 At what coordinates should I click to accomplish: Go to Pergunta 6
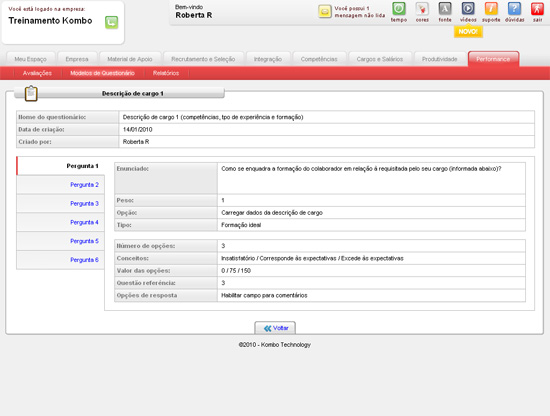(84, 260)
